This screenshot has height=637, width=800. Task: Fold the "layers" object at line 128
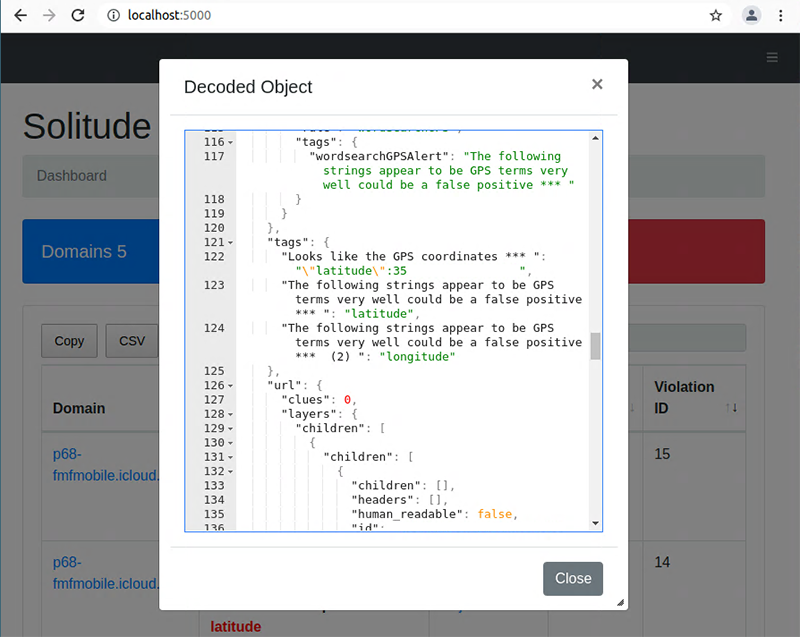pyautogui.click(x=230, y=414)
